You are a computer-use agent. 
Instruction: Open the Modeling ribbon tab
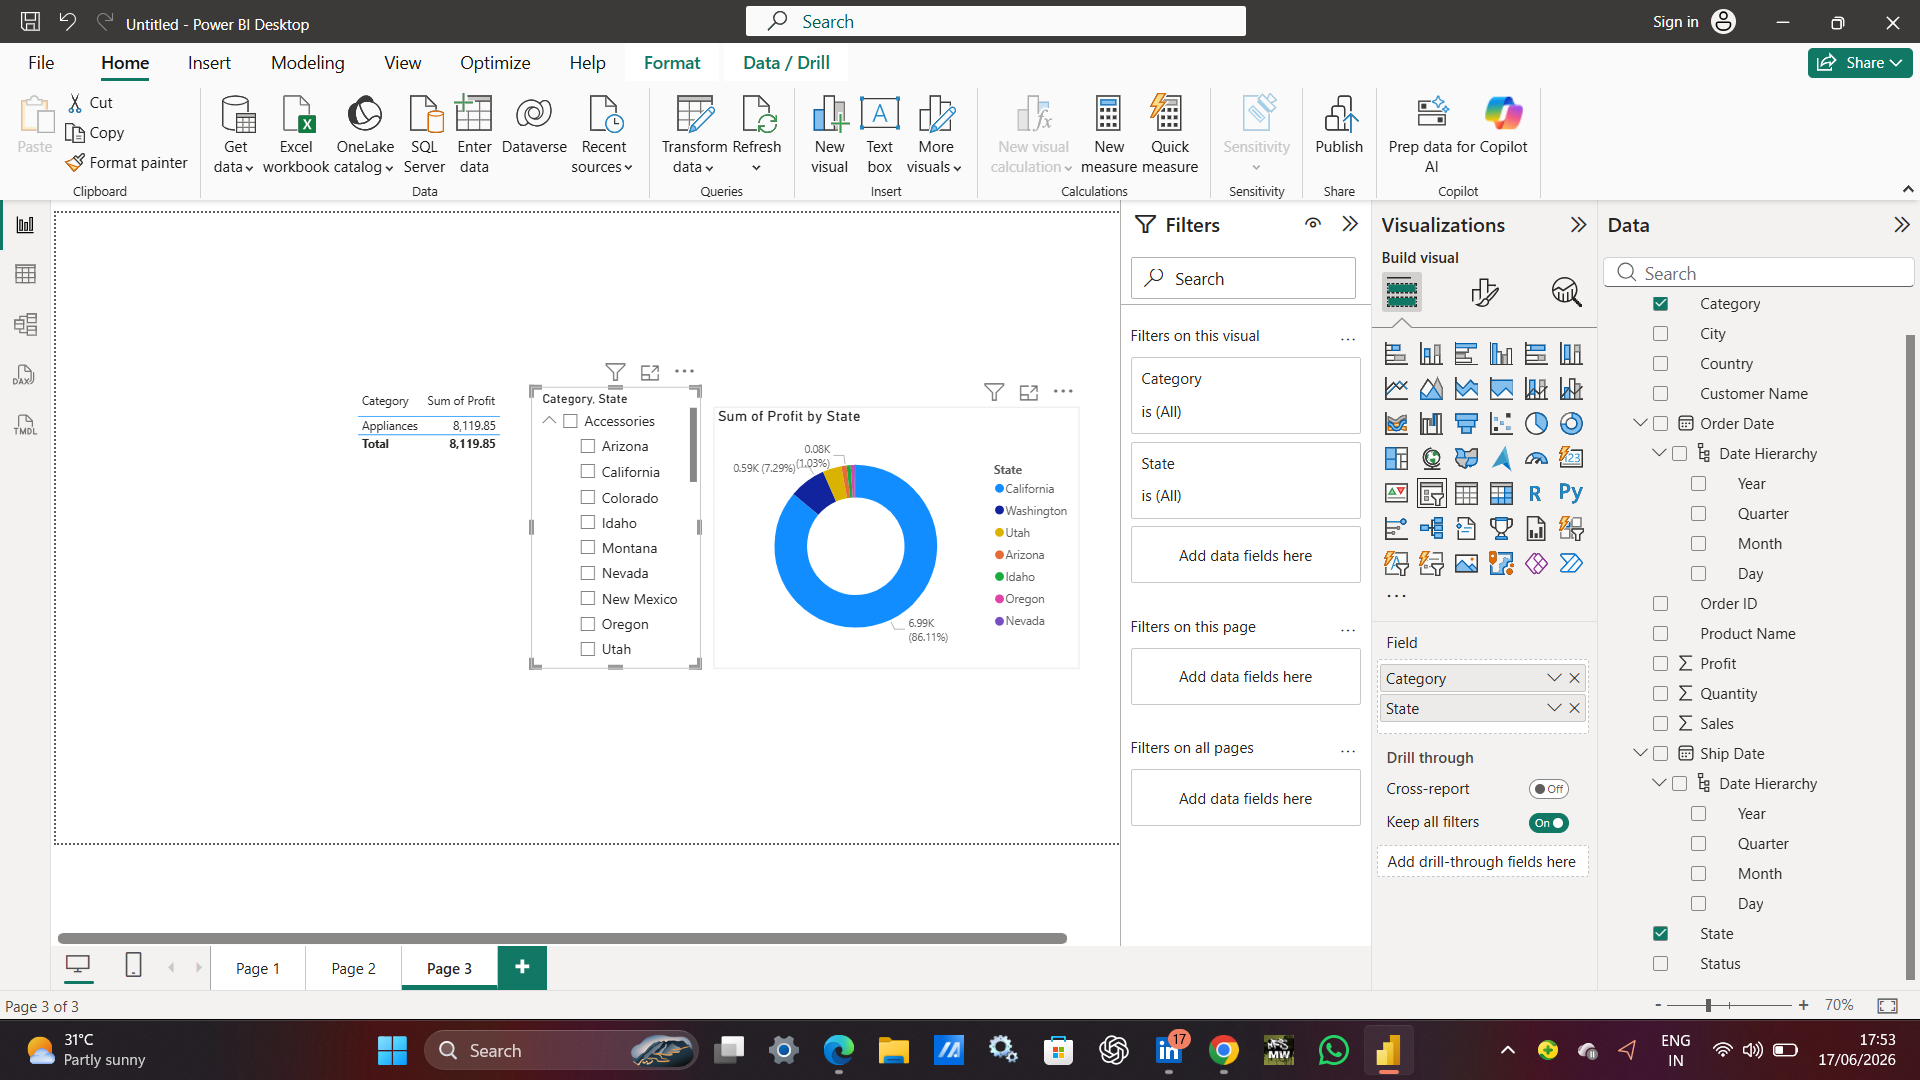[308, 63]
